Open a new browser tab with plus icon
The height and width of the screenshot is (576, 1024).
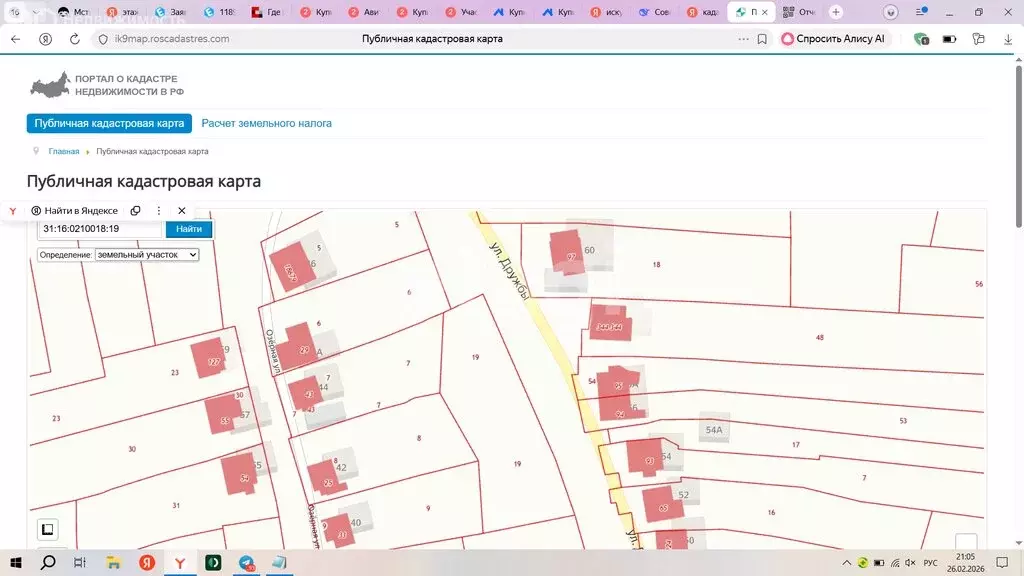(x=836, y=12)
